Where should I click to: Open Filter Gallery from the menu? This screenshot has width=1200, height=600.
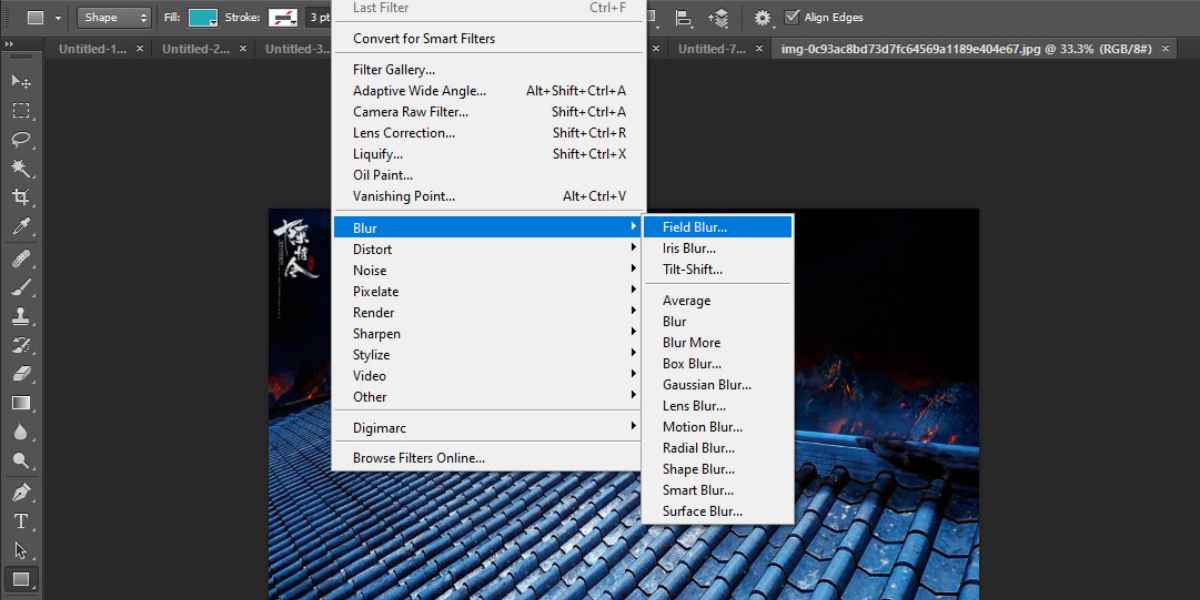click(x=394, y=70)
